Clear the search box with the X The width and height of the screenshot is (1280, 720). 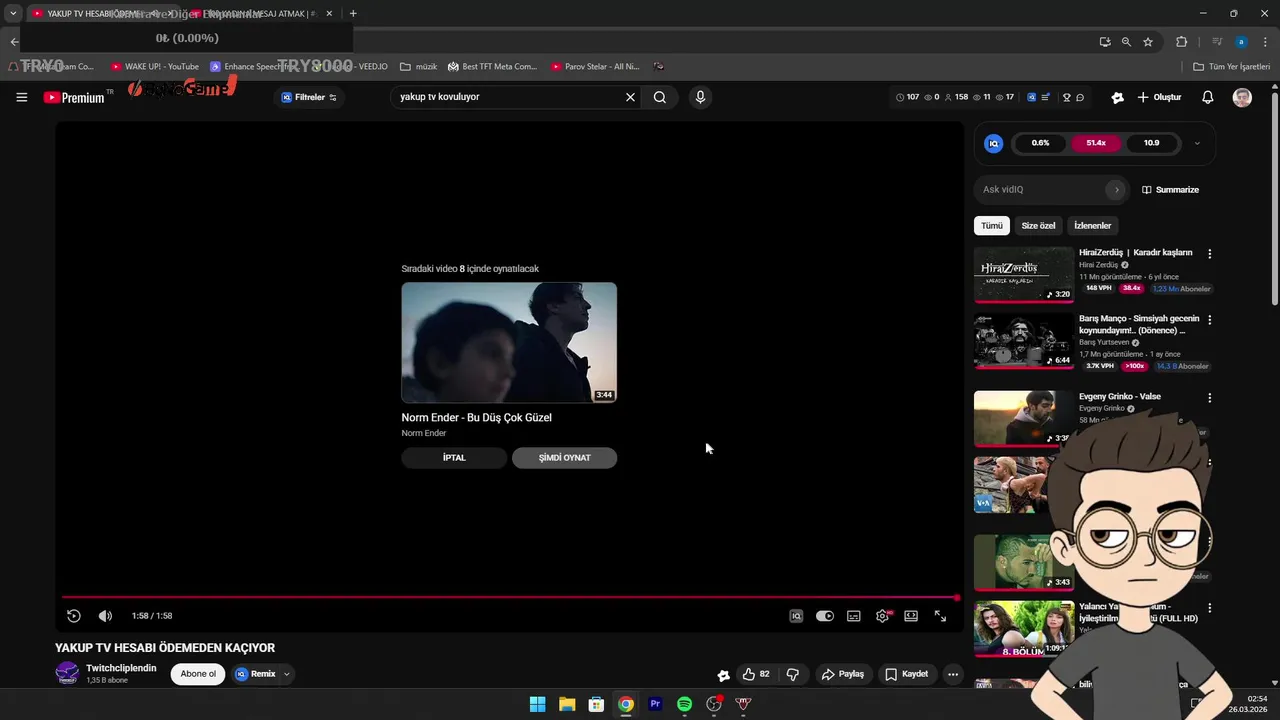tap(630, 97)
